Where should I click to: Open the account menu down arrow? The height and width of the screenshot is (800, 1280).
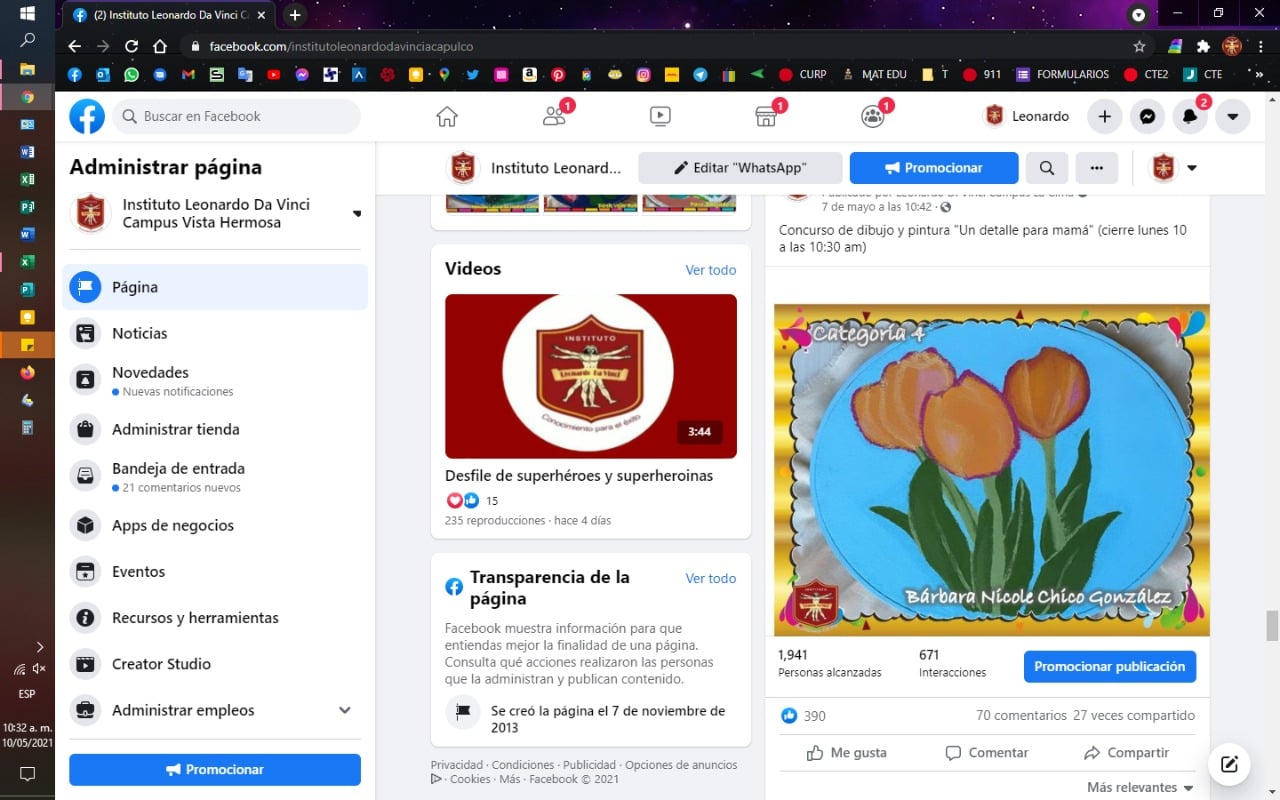pyautogui.click(x=1232, y=116)
